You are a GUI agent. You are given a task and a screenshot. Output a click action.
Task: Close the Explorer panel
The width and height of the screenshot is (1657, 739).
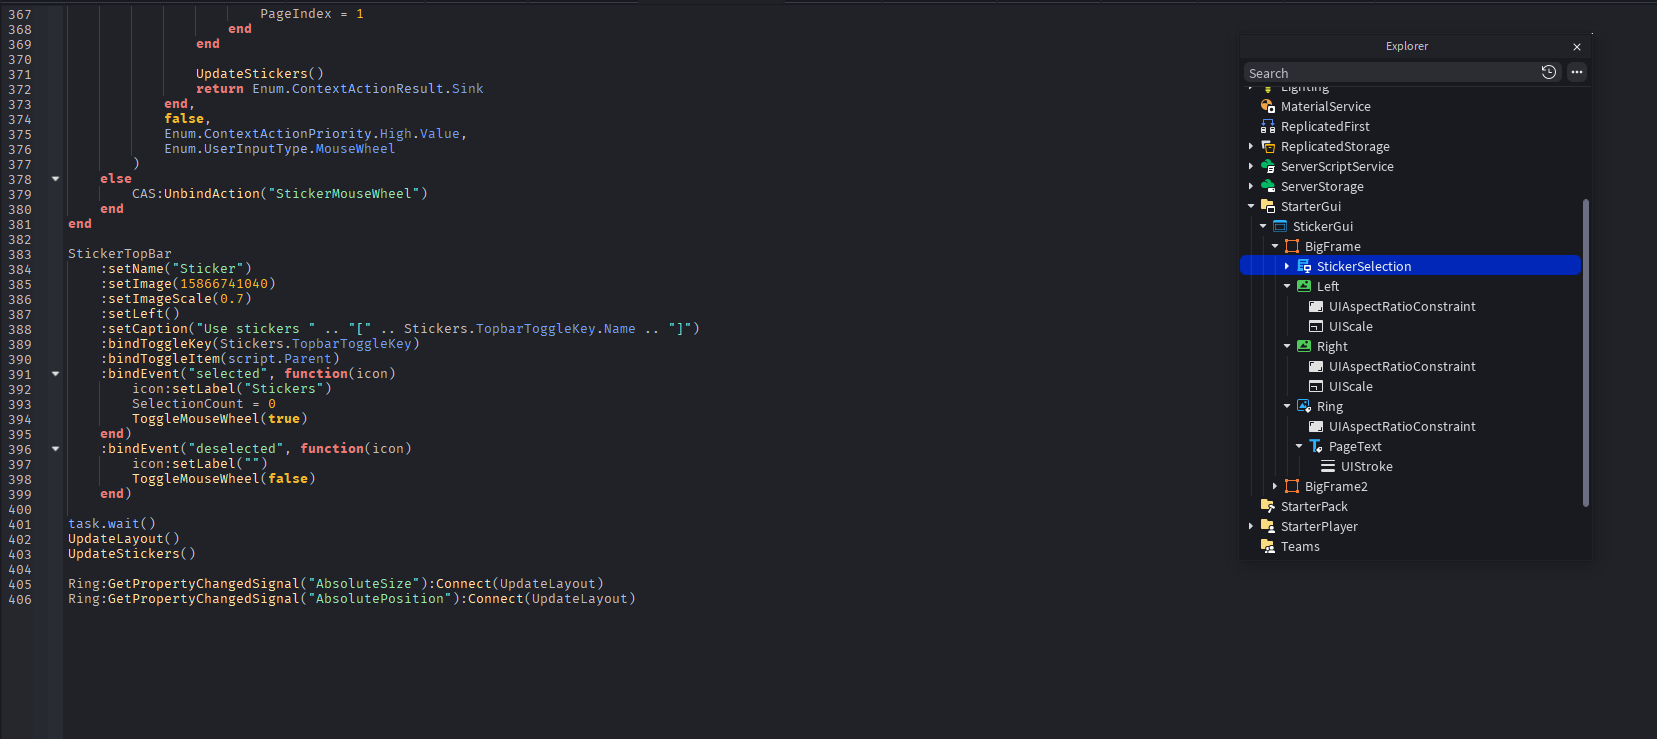point(1577,47)
